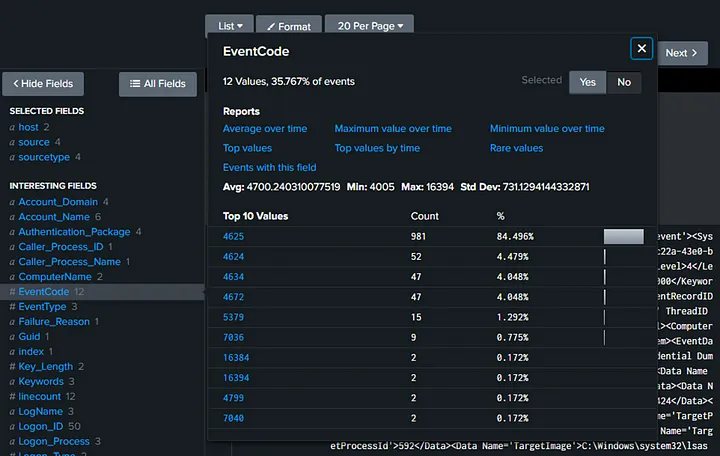Screen dimensions: 720x456
Task: Set Selected to No
Action: [624, 82]
